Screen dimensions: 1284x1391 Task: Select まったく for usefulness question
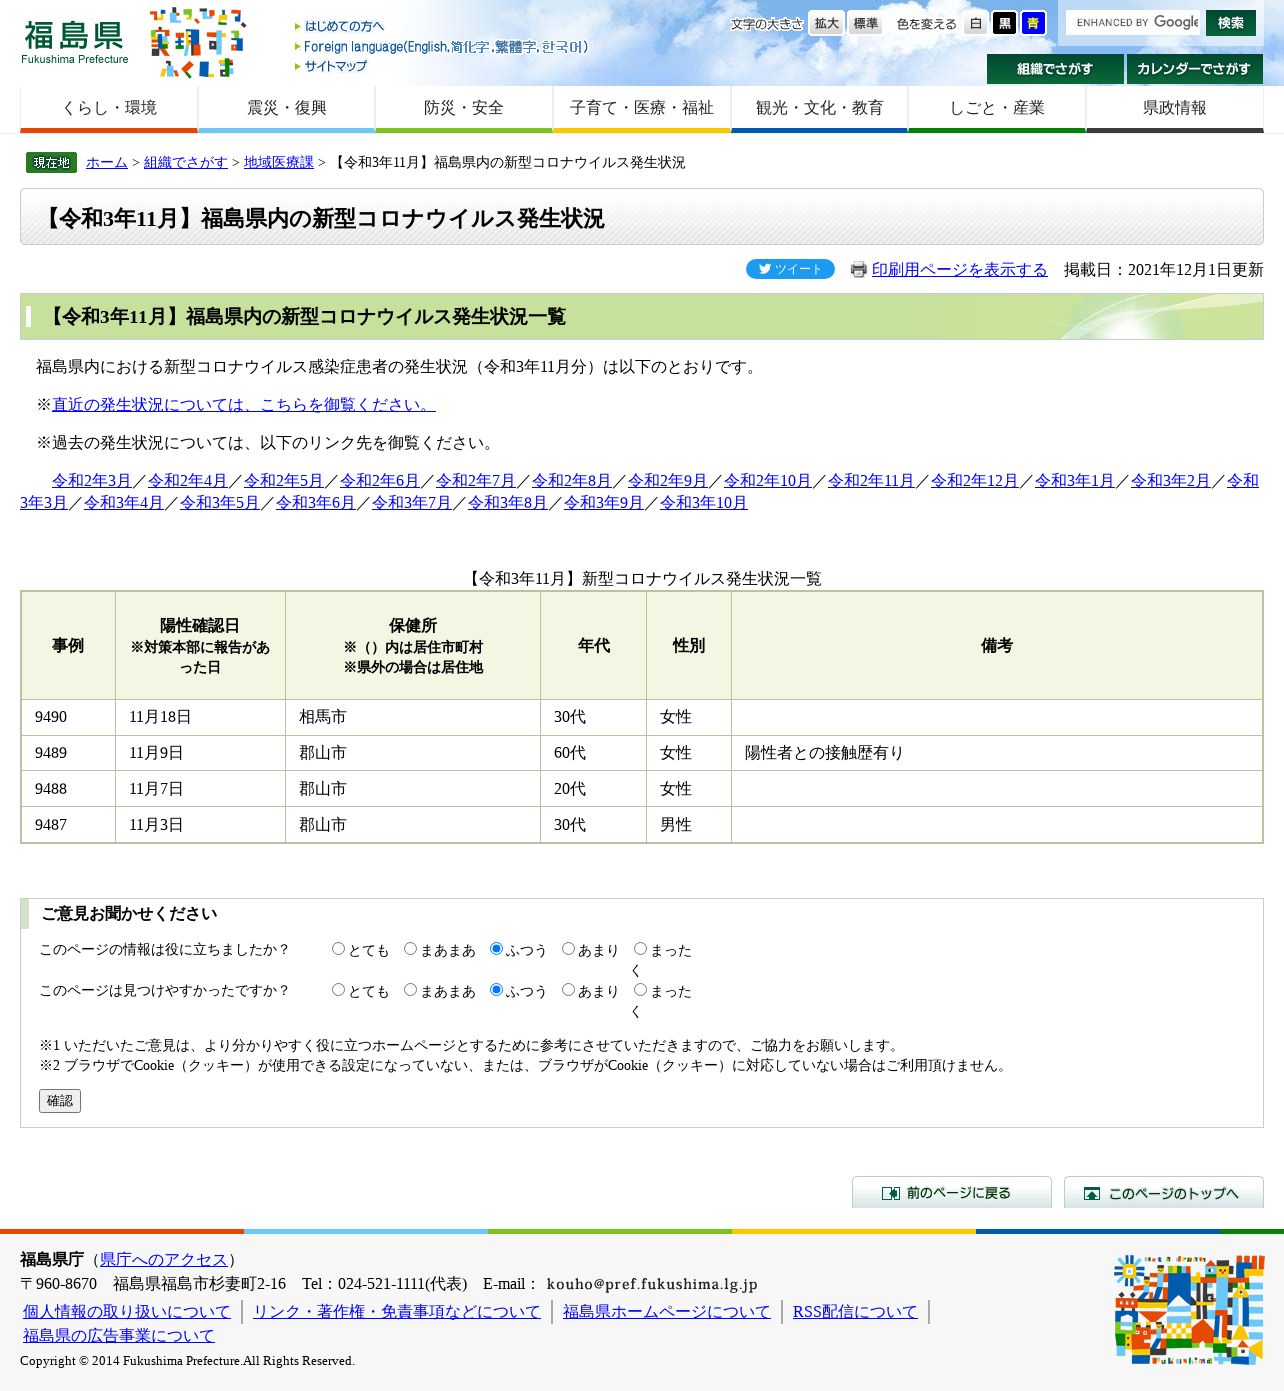pyautogui.click(x=640, y=949)
